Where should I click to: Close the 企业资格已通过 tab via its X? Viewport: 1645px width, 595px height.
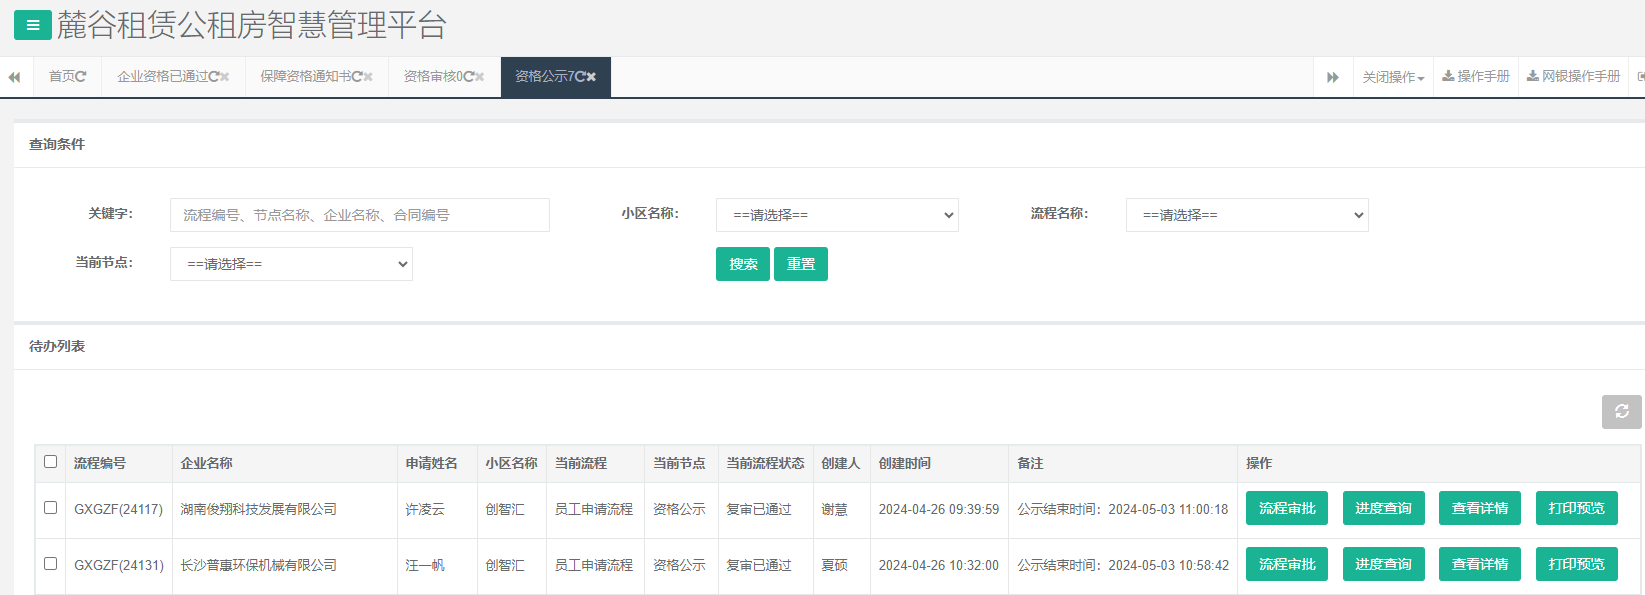click(225, 77)
